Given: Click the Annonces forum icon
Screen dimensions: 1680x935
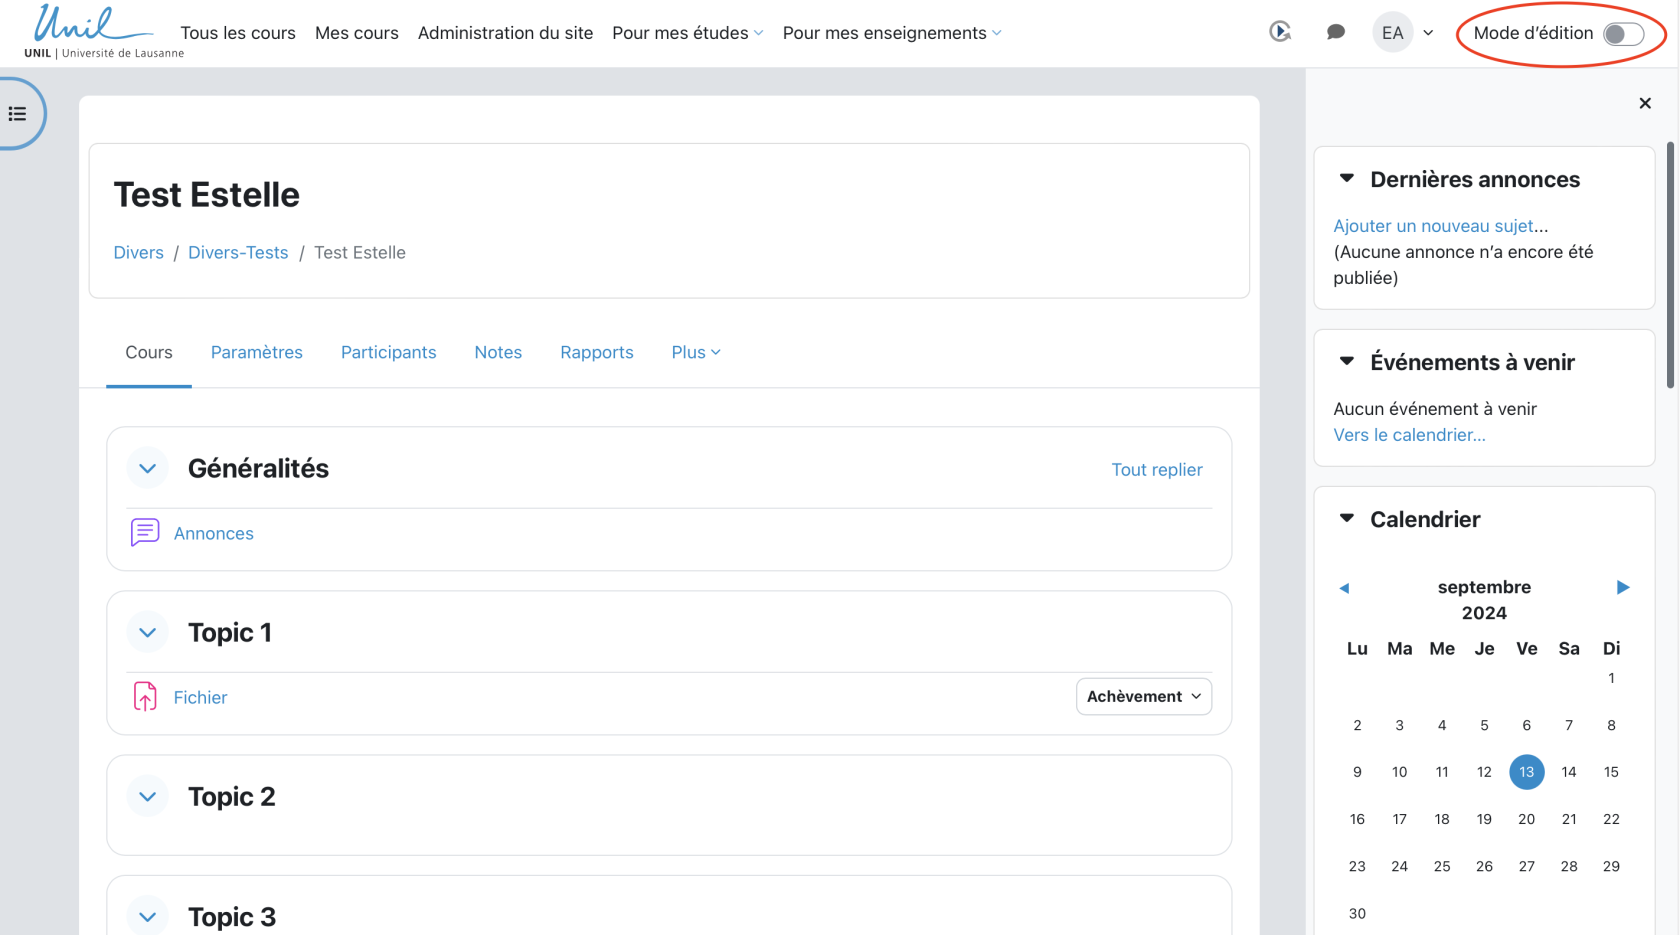Looking at the screenshot, I should click(x=145, y=533).
